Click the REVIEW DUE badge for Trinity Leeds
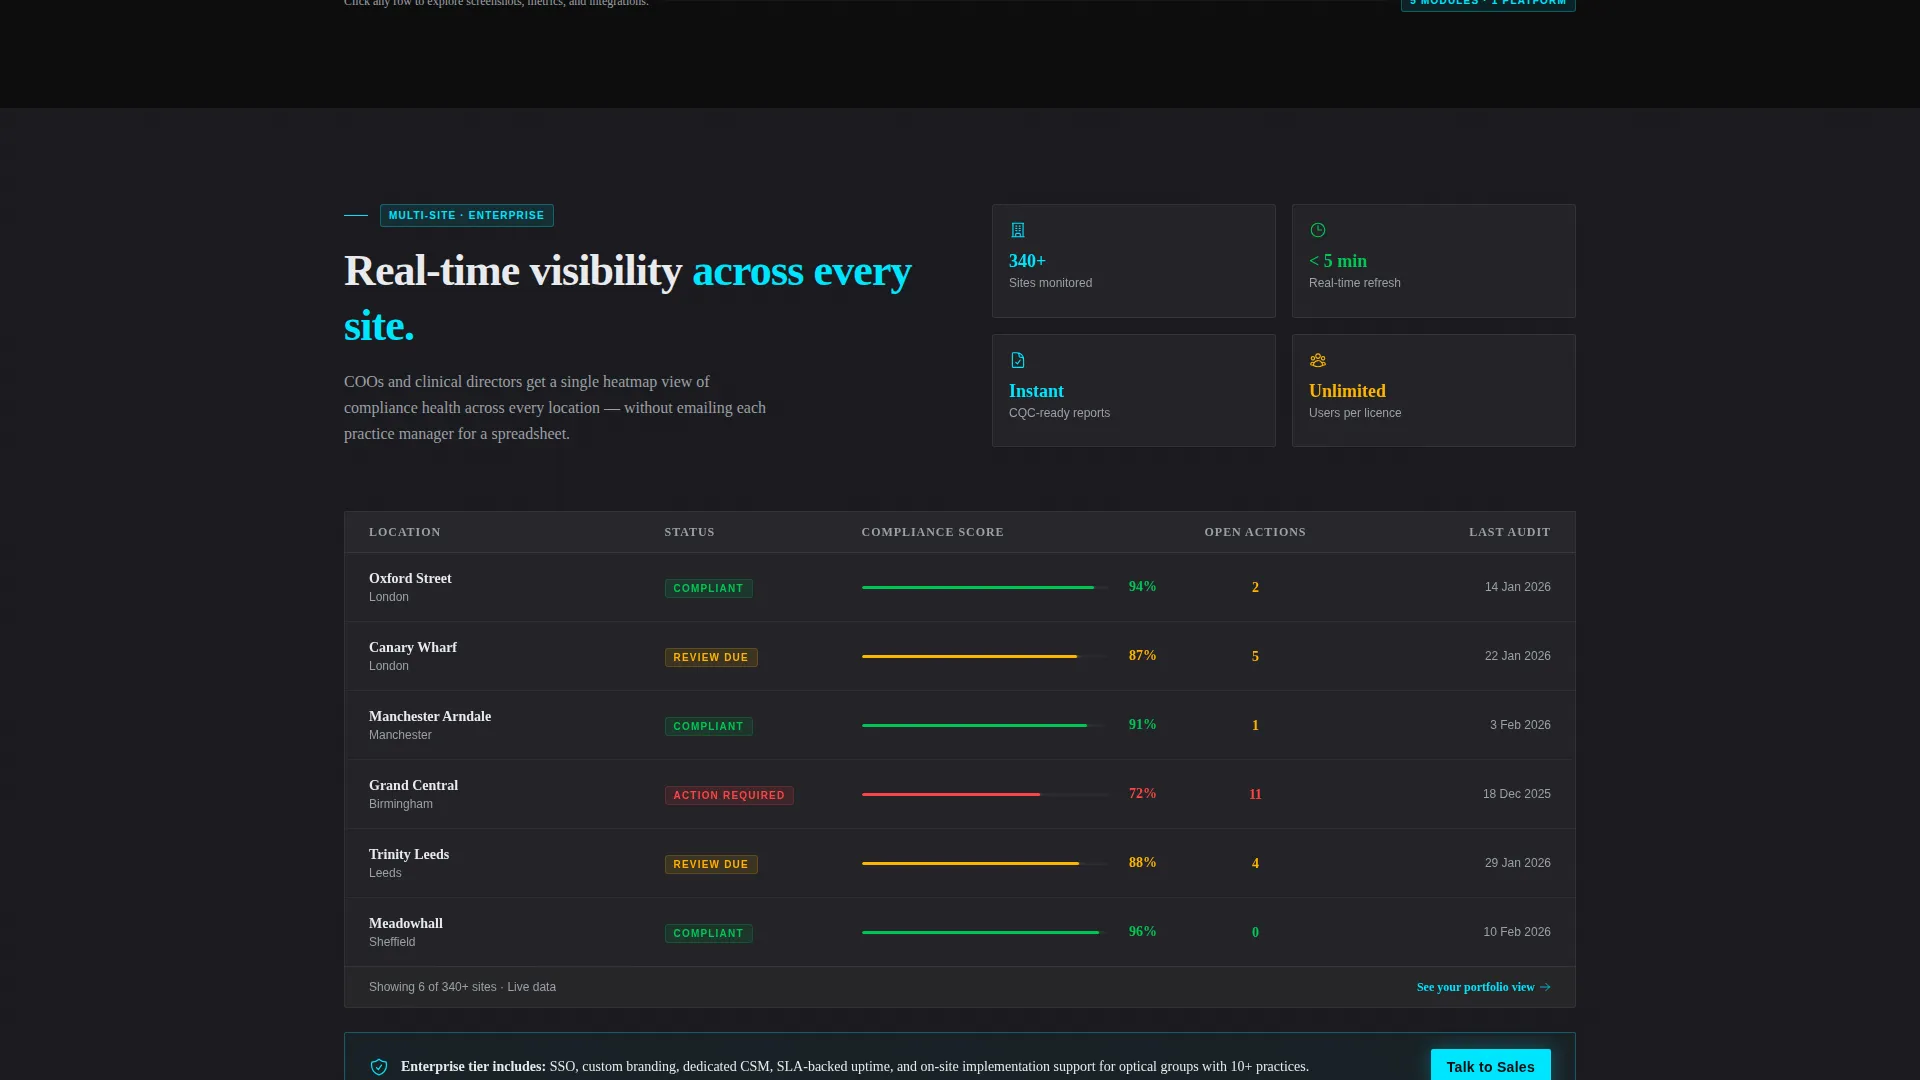This screenshot has height=1080, width=1920. pyautogui.click(x=711, y=864)
